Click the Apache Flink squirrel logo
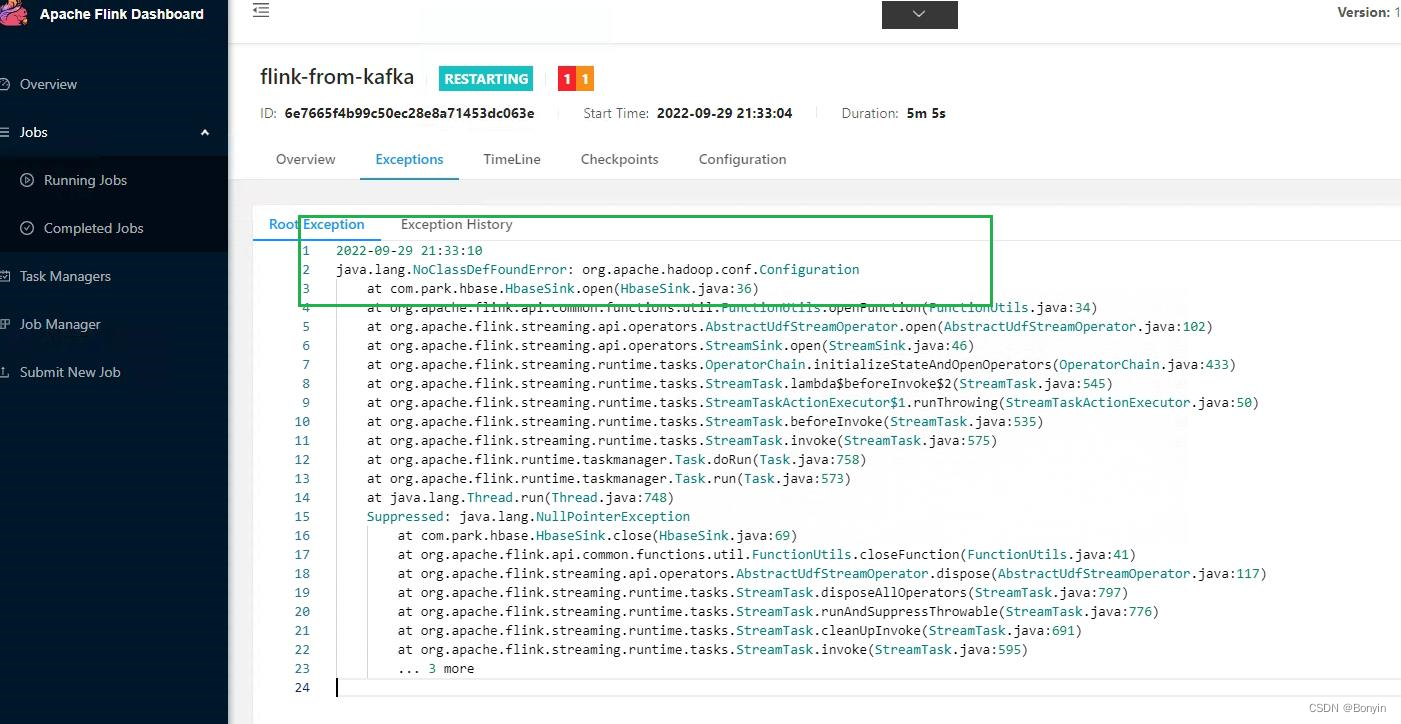Screen dimensions: 1401x724 click(12, 12)
